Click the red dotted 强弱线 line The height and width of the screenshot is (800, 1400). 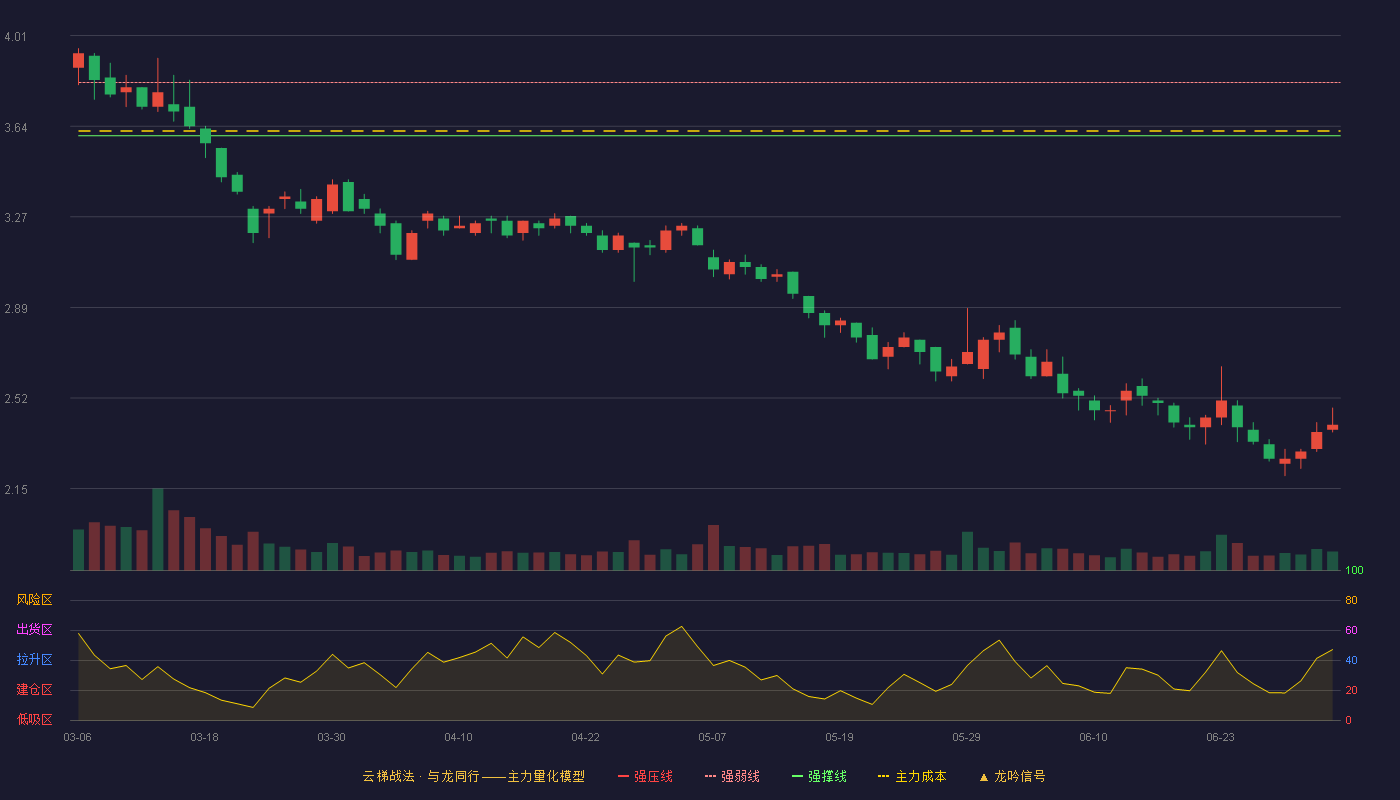709,82
